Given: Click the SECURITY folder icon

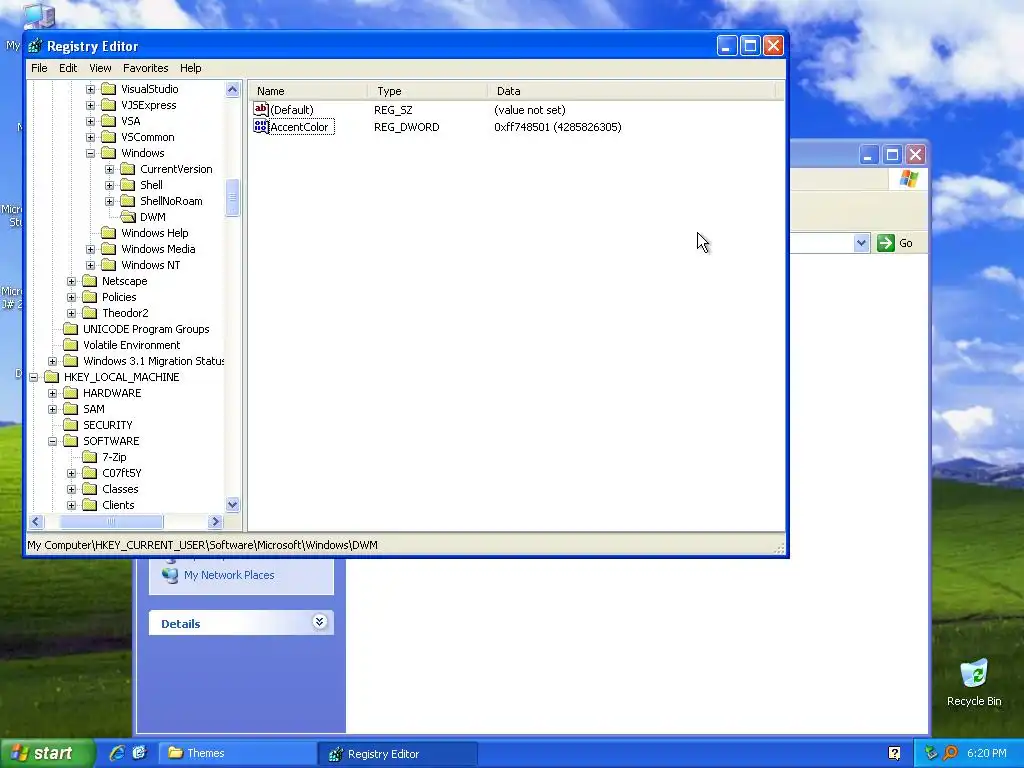Looking at the screenshot, I should tap(71, 425).
